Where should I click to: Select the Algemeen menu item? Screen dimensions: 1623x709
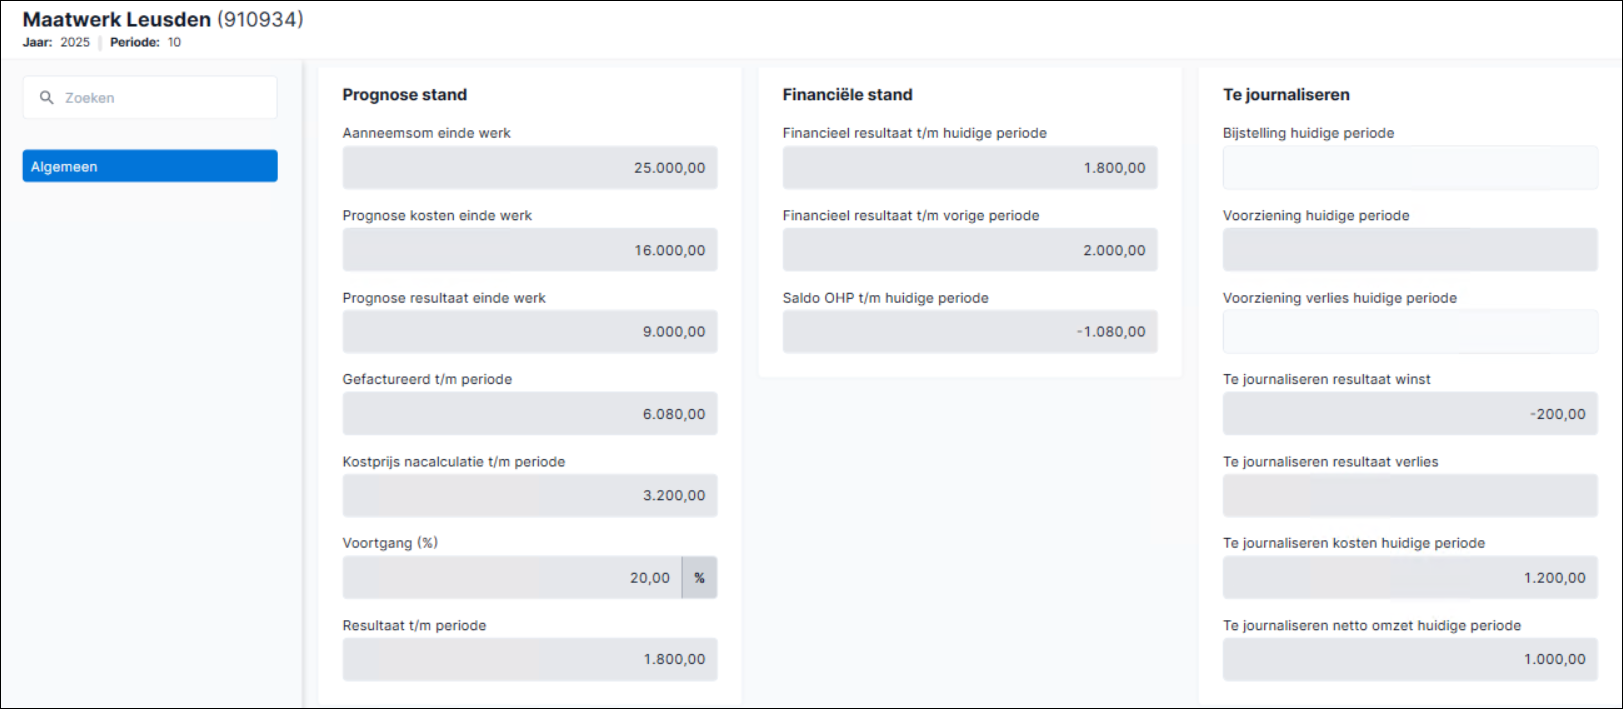click(150, 166)
